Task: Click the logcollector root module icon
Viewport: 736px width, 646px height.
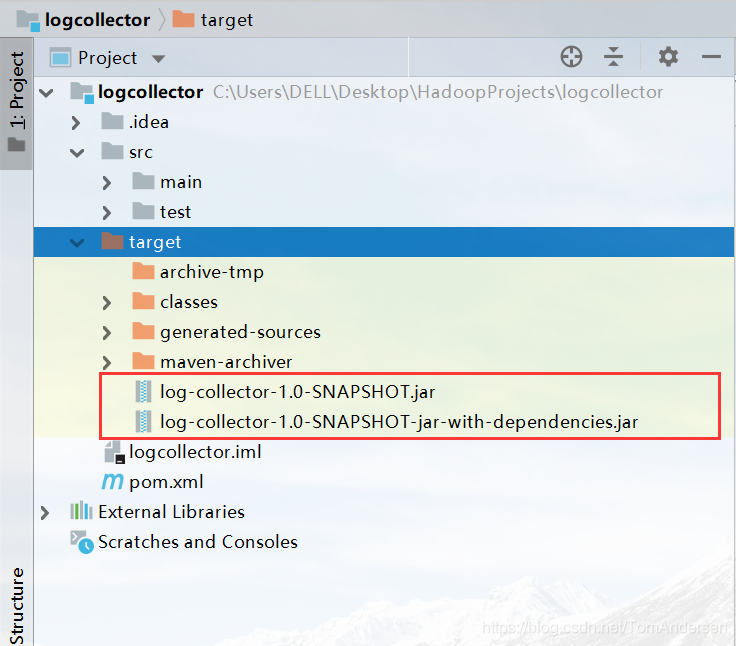Action: click(x=82, y=92)
